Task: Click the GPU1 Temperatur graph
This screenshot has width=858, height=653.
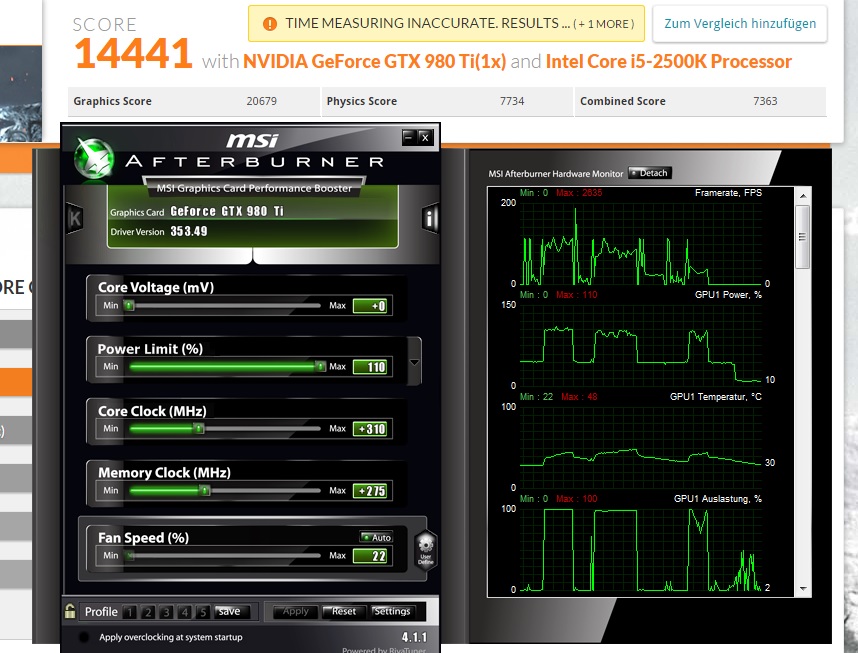Action: point(641,447)
